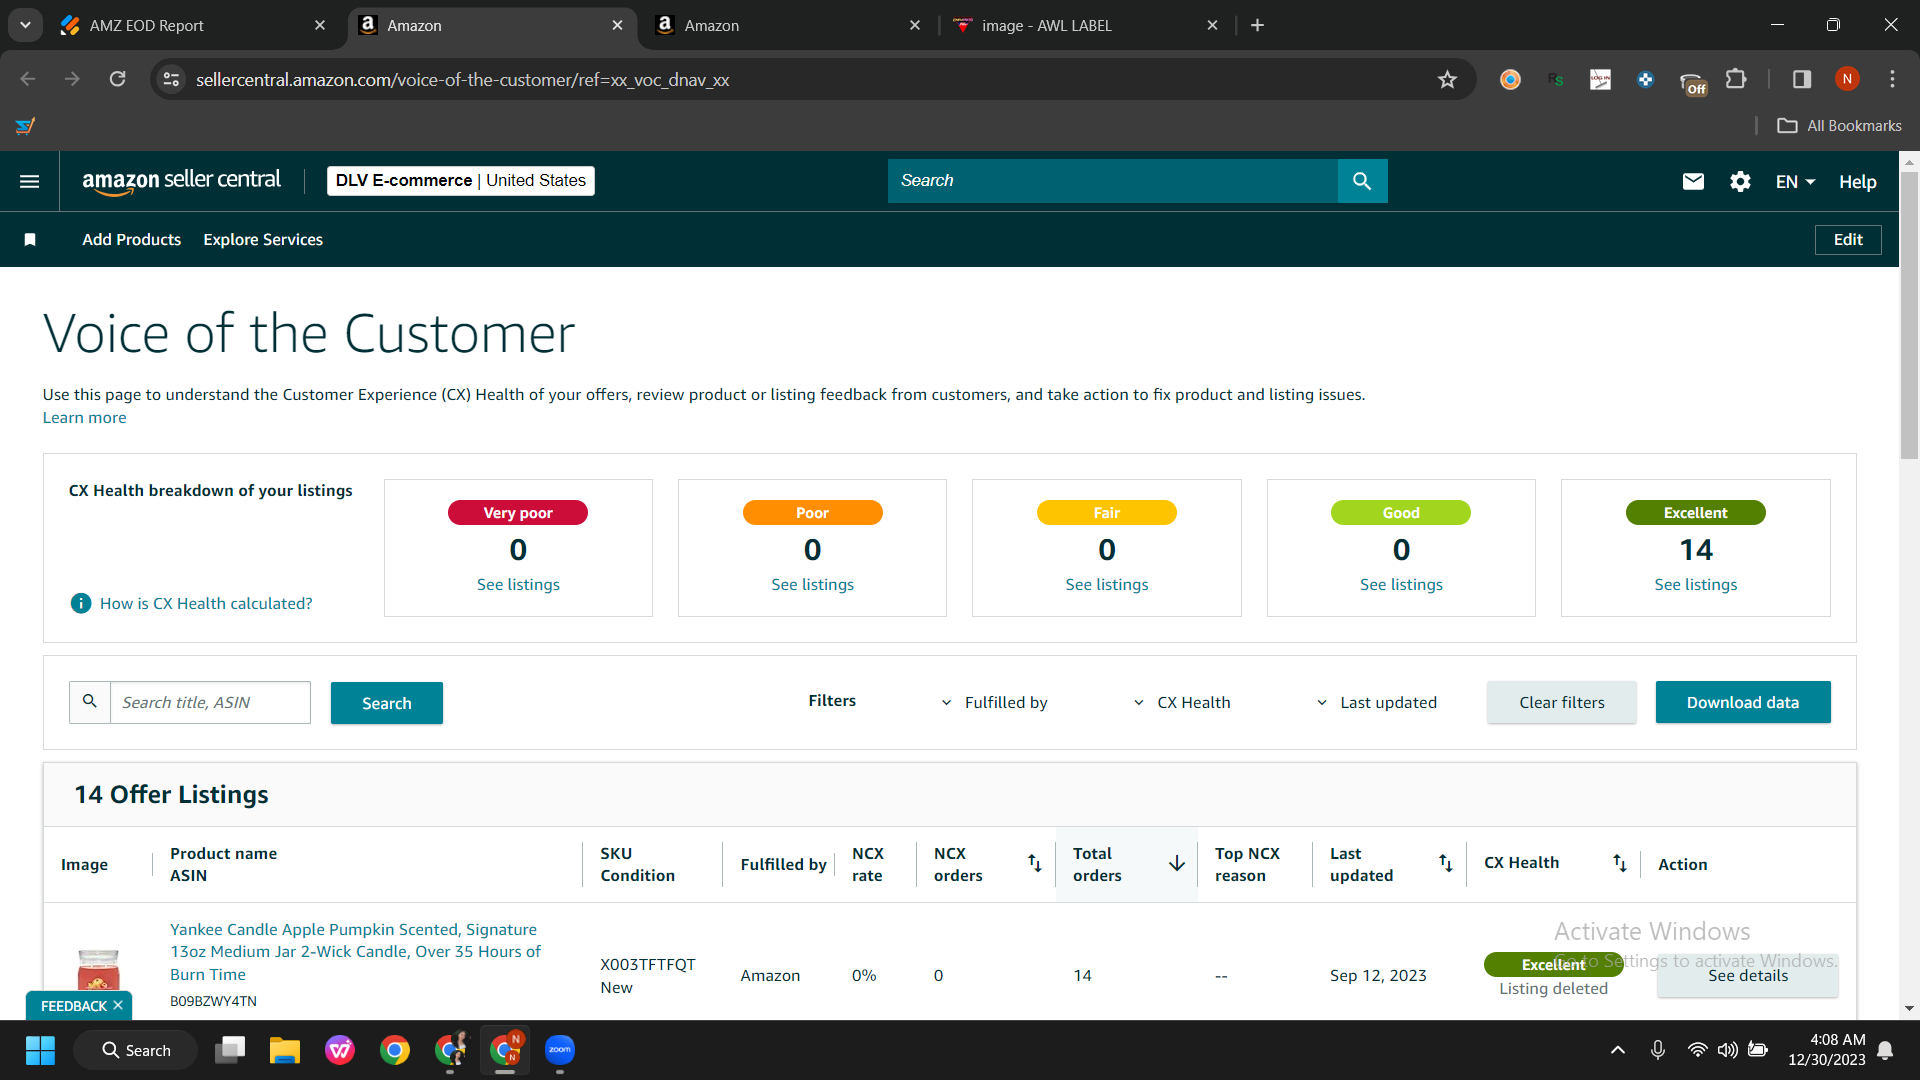The height and width of the screenshot is (1080, 1920).
Task: Open the EN language dropdown
Action: (x=1795, y=181)
